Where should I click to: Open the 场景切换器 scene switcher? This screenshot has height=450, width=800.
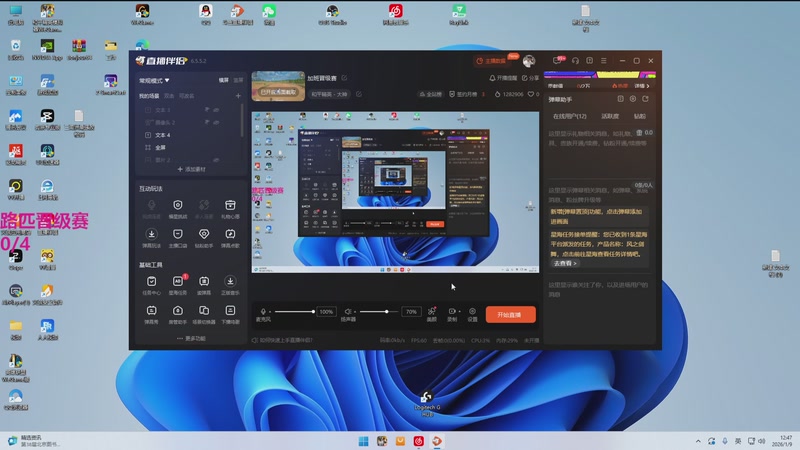[204, 314]
